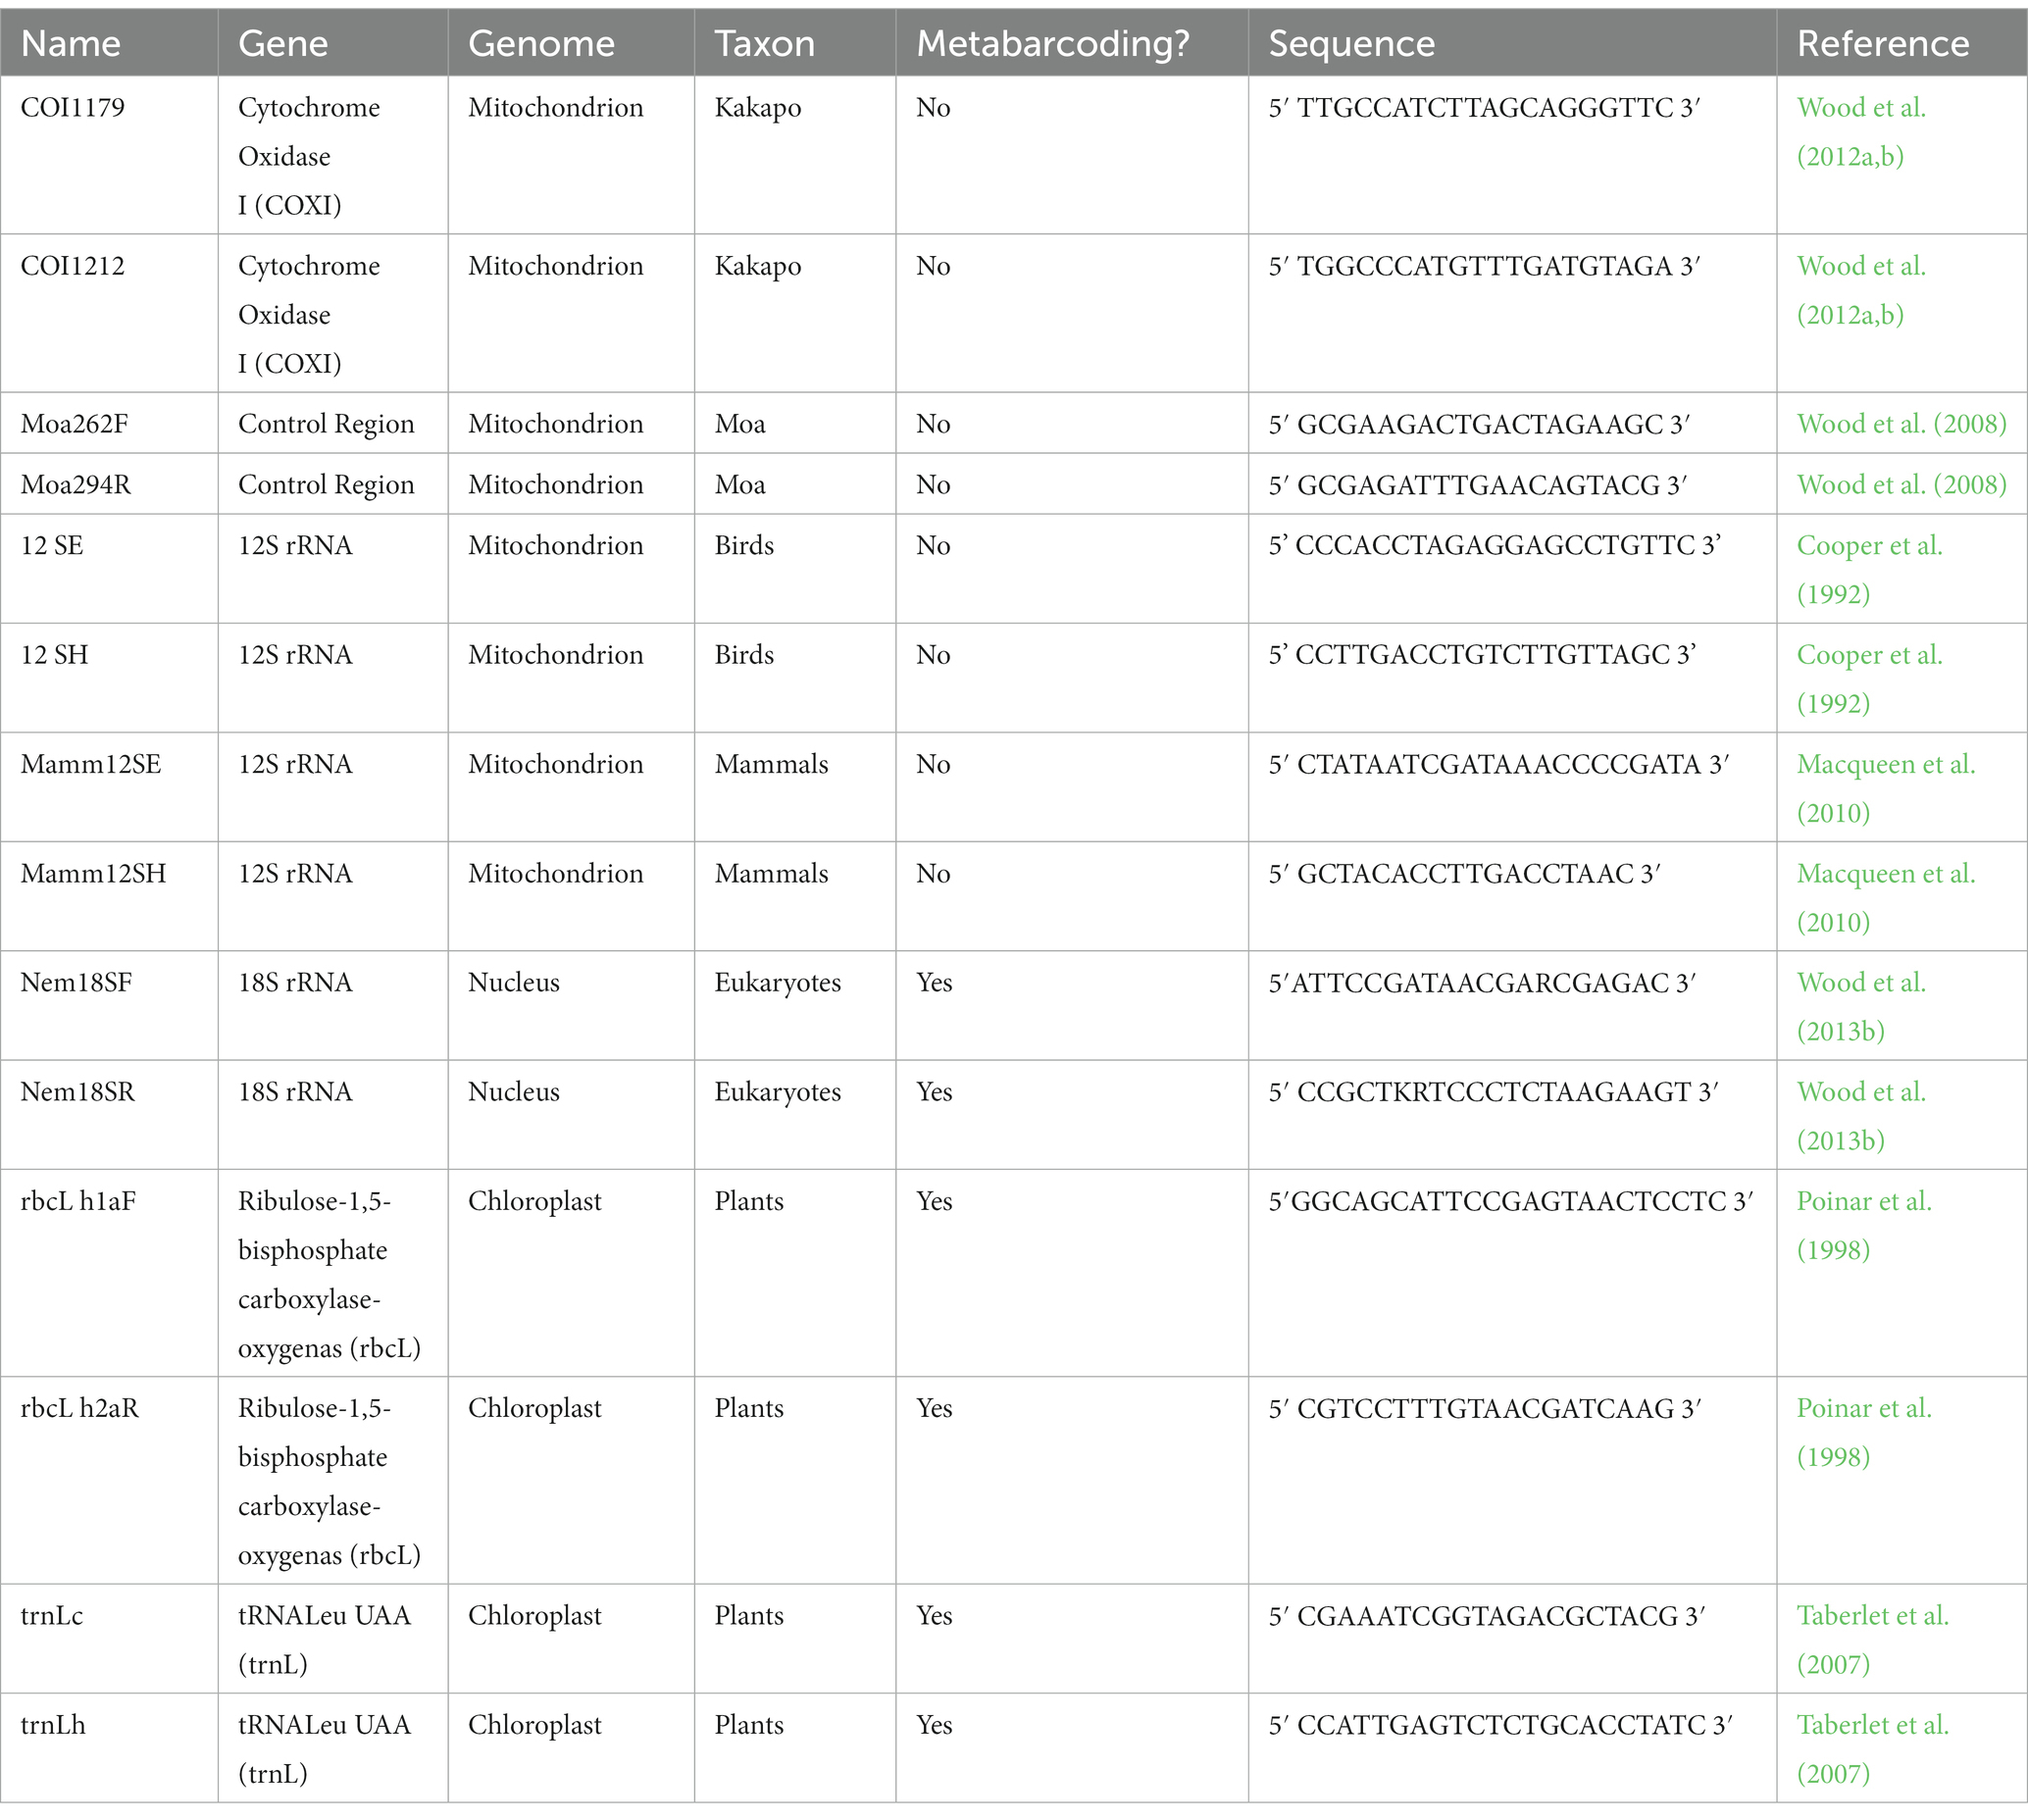Click sequence CCATTGAGTCTCTGCACCTATC

tap(1501, 1724)
